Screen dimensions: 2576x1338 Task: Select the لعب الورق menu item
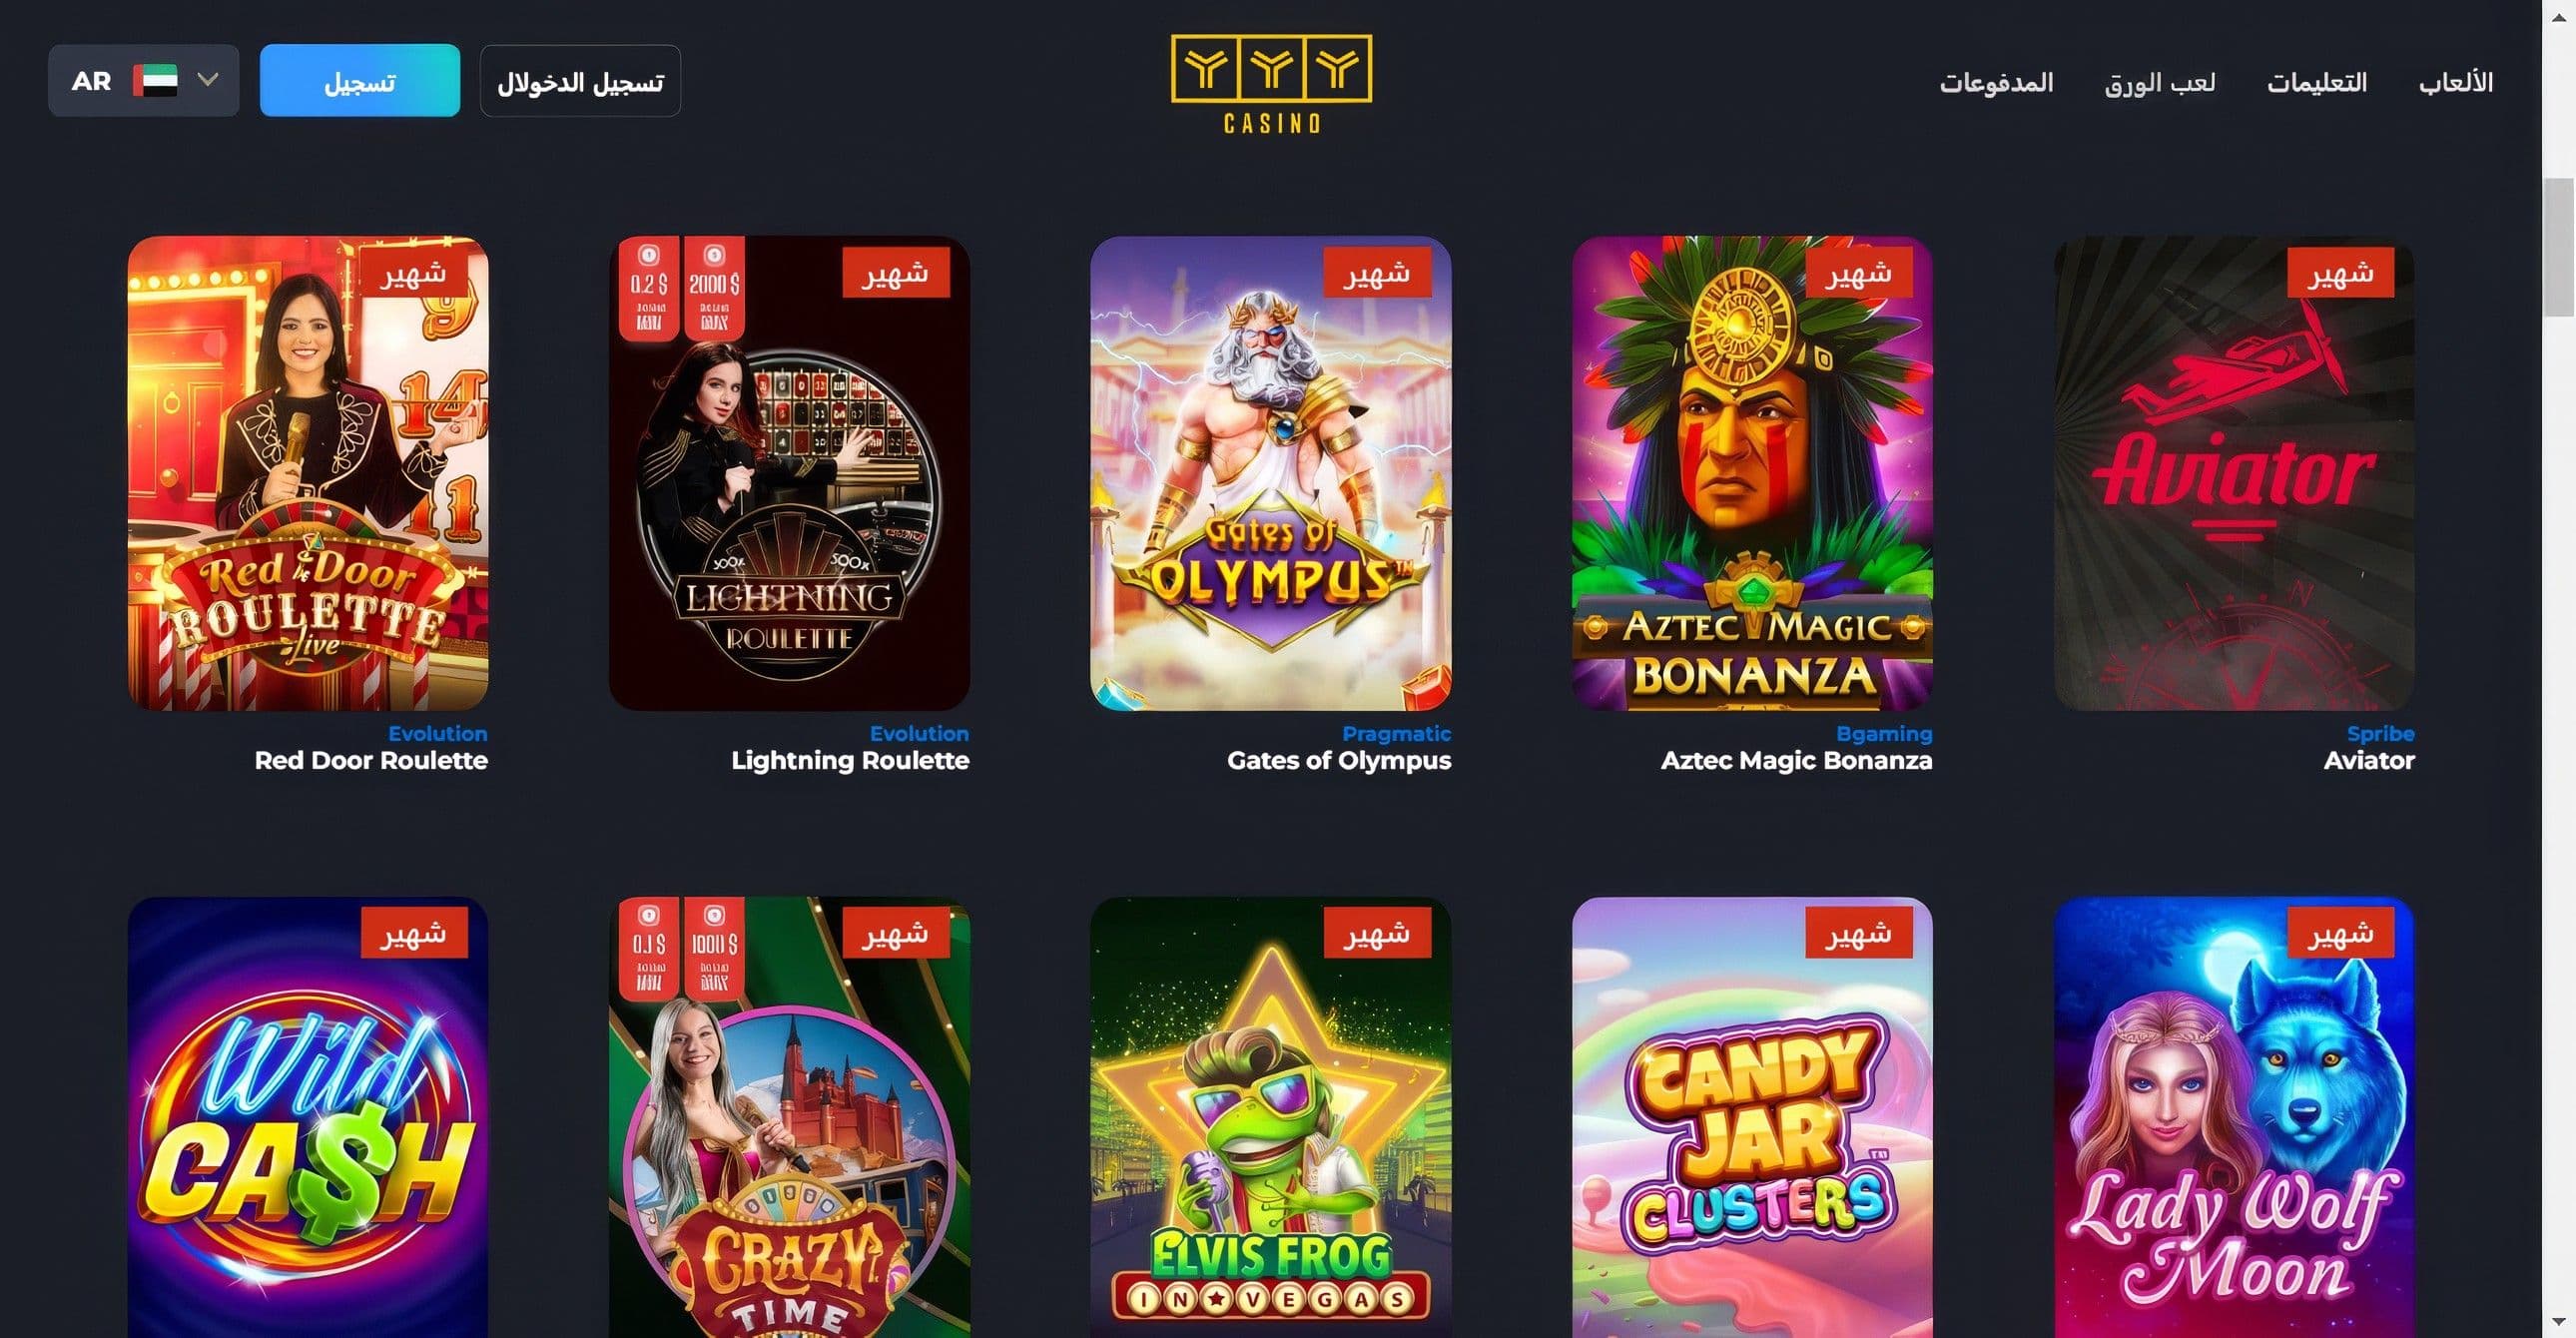[x=2159, y=82]
